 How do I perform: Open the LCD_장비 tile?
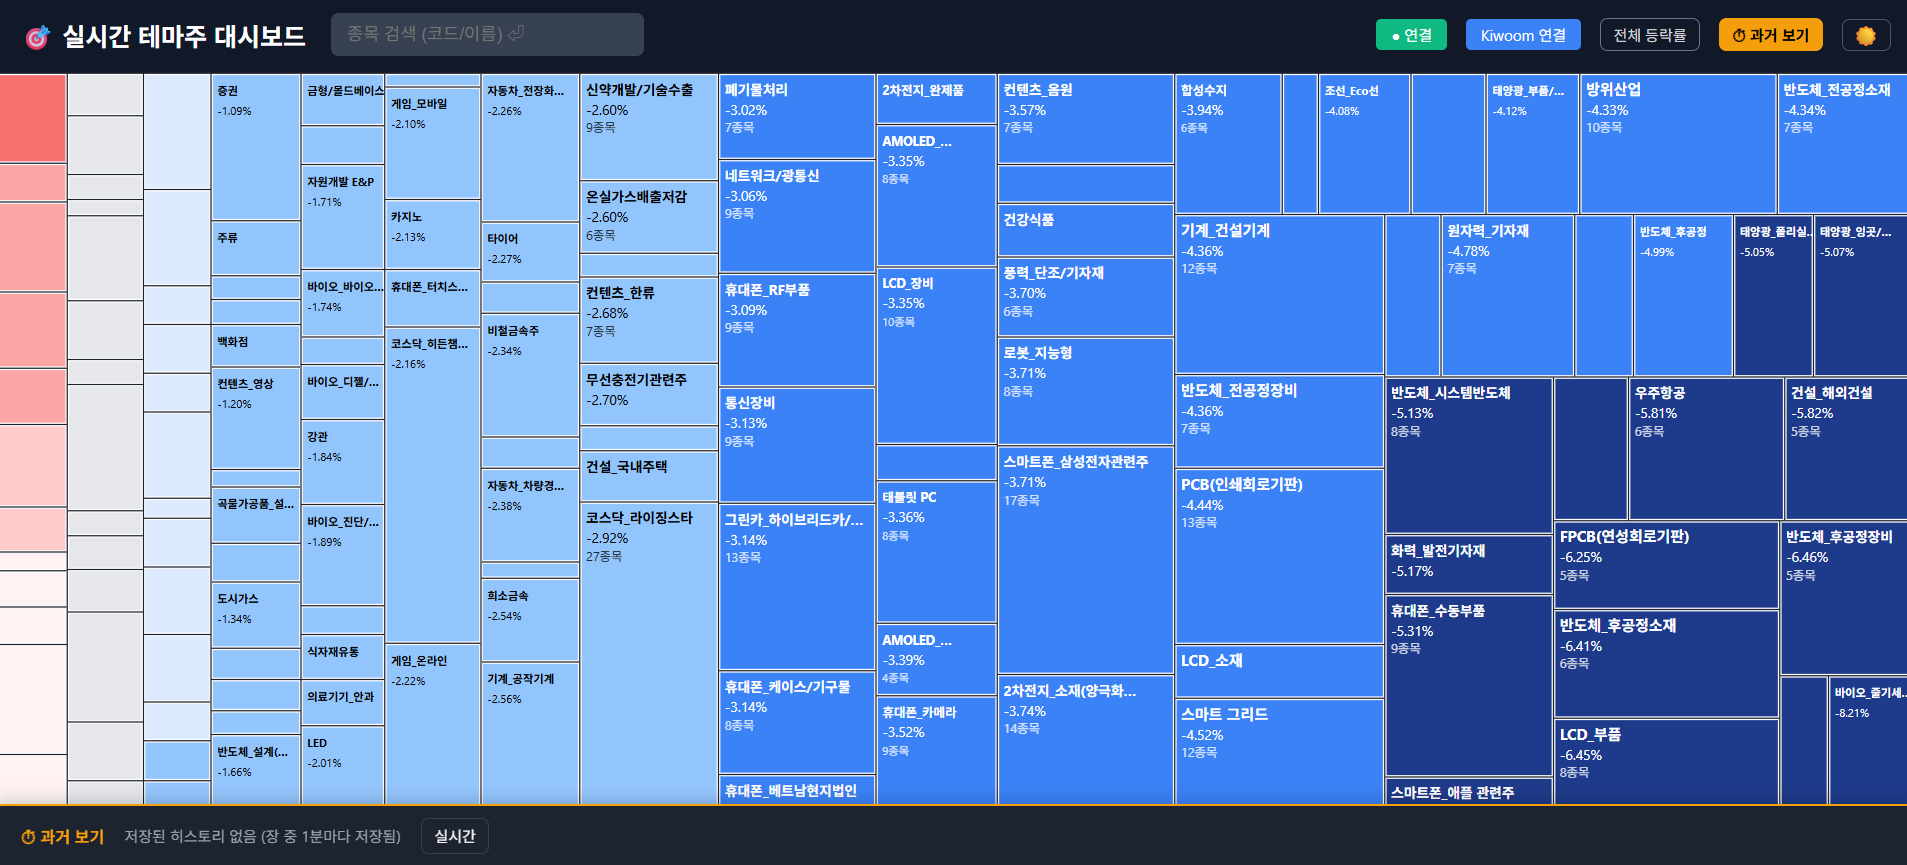click(936, 355)
